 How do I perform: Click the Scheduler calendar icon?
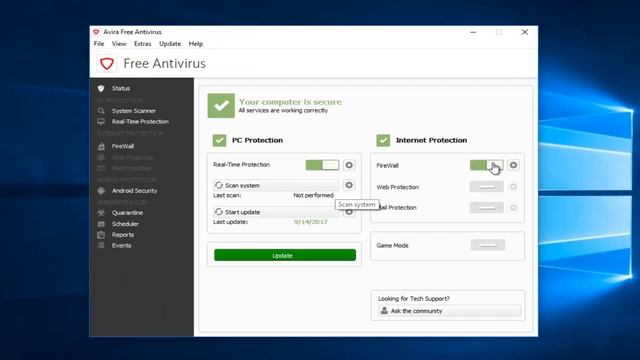(x=101, y=224)
